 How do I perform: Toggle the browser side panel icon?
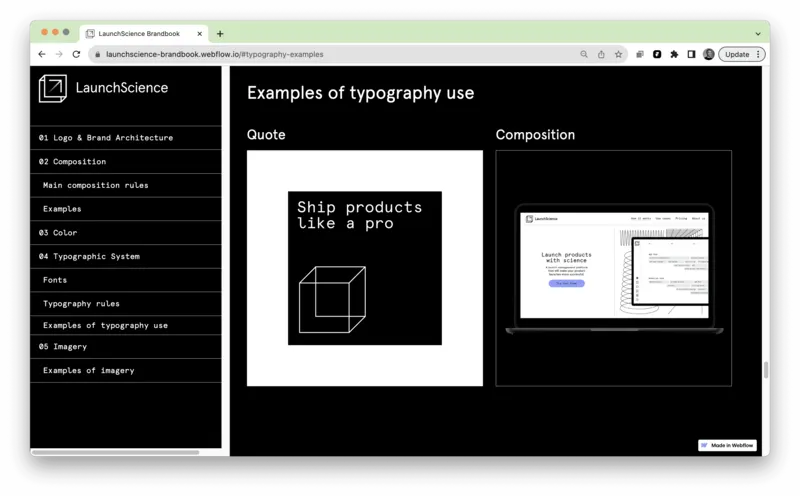click(x=691, y=54)
